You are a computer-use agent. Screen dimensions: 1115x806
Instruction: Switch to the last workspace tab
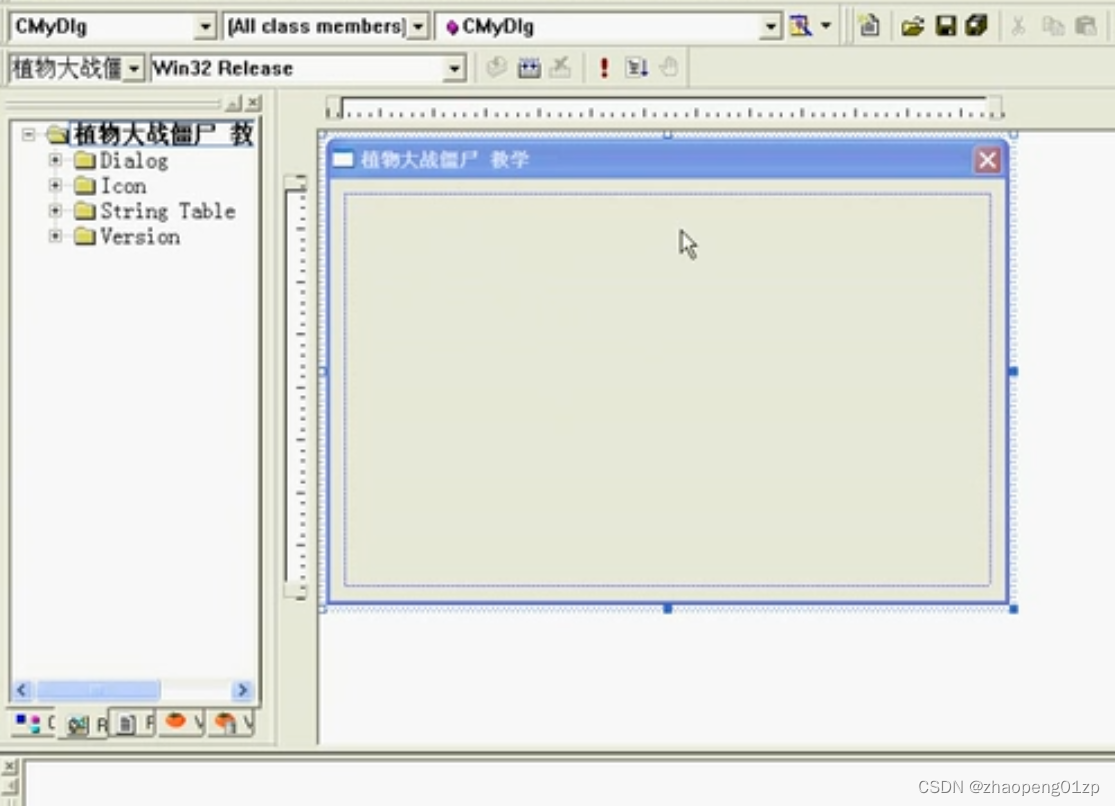232,723
